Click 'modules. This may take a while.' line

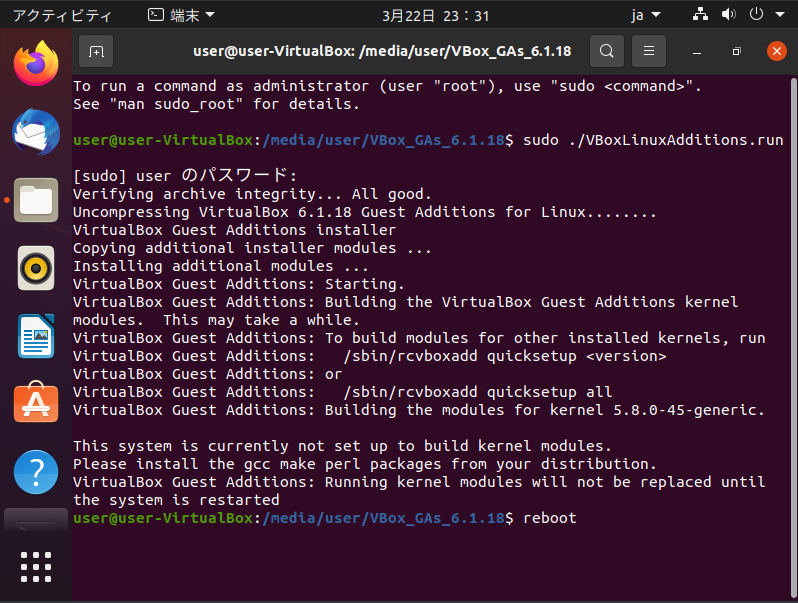point(216,320)
